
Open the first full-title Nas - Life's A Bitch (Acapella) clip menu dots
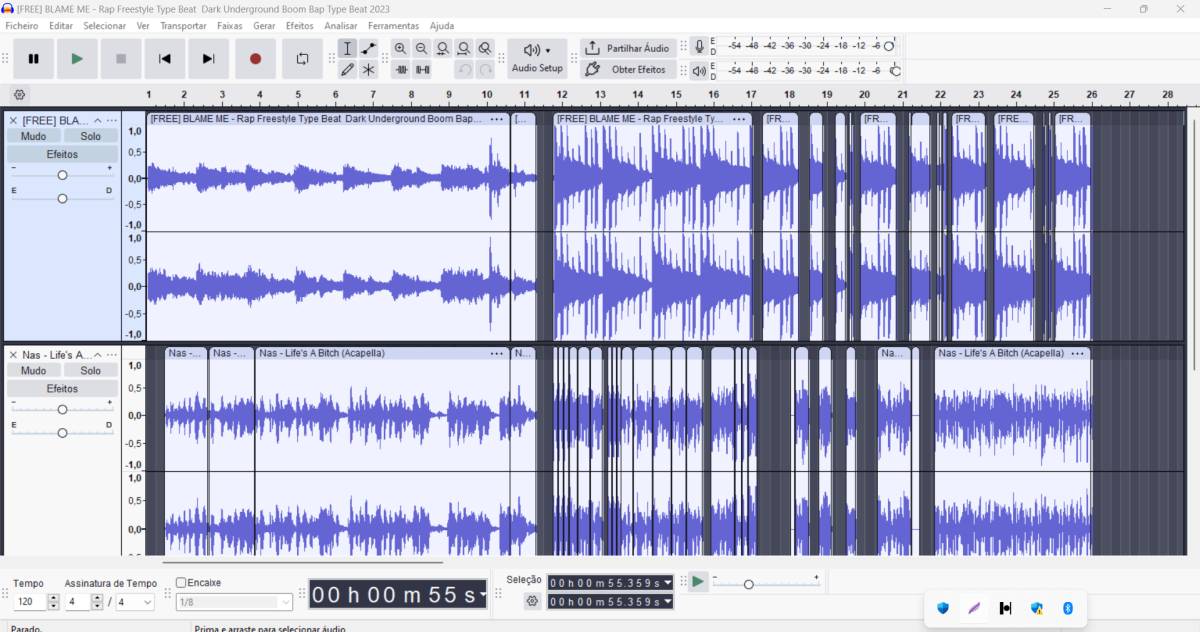click(x=497, y=353)
